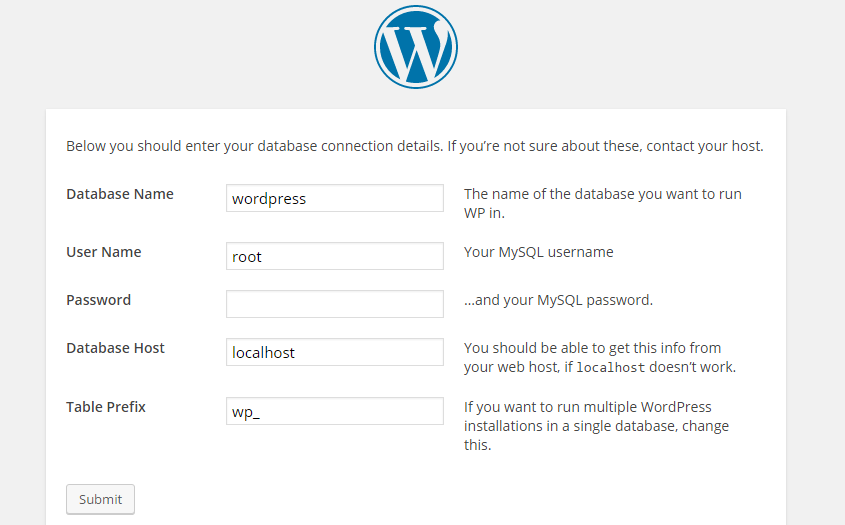
Task: Click the 'get this info from your web host' hint
Action: [600, 357]
